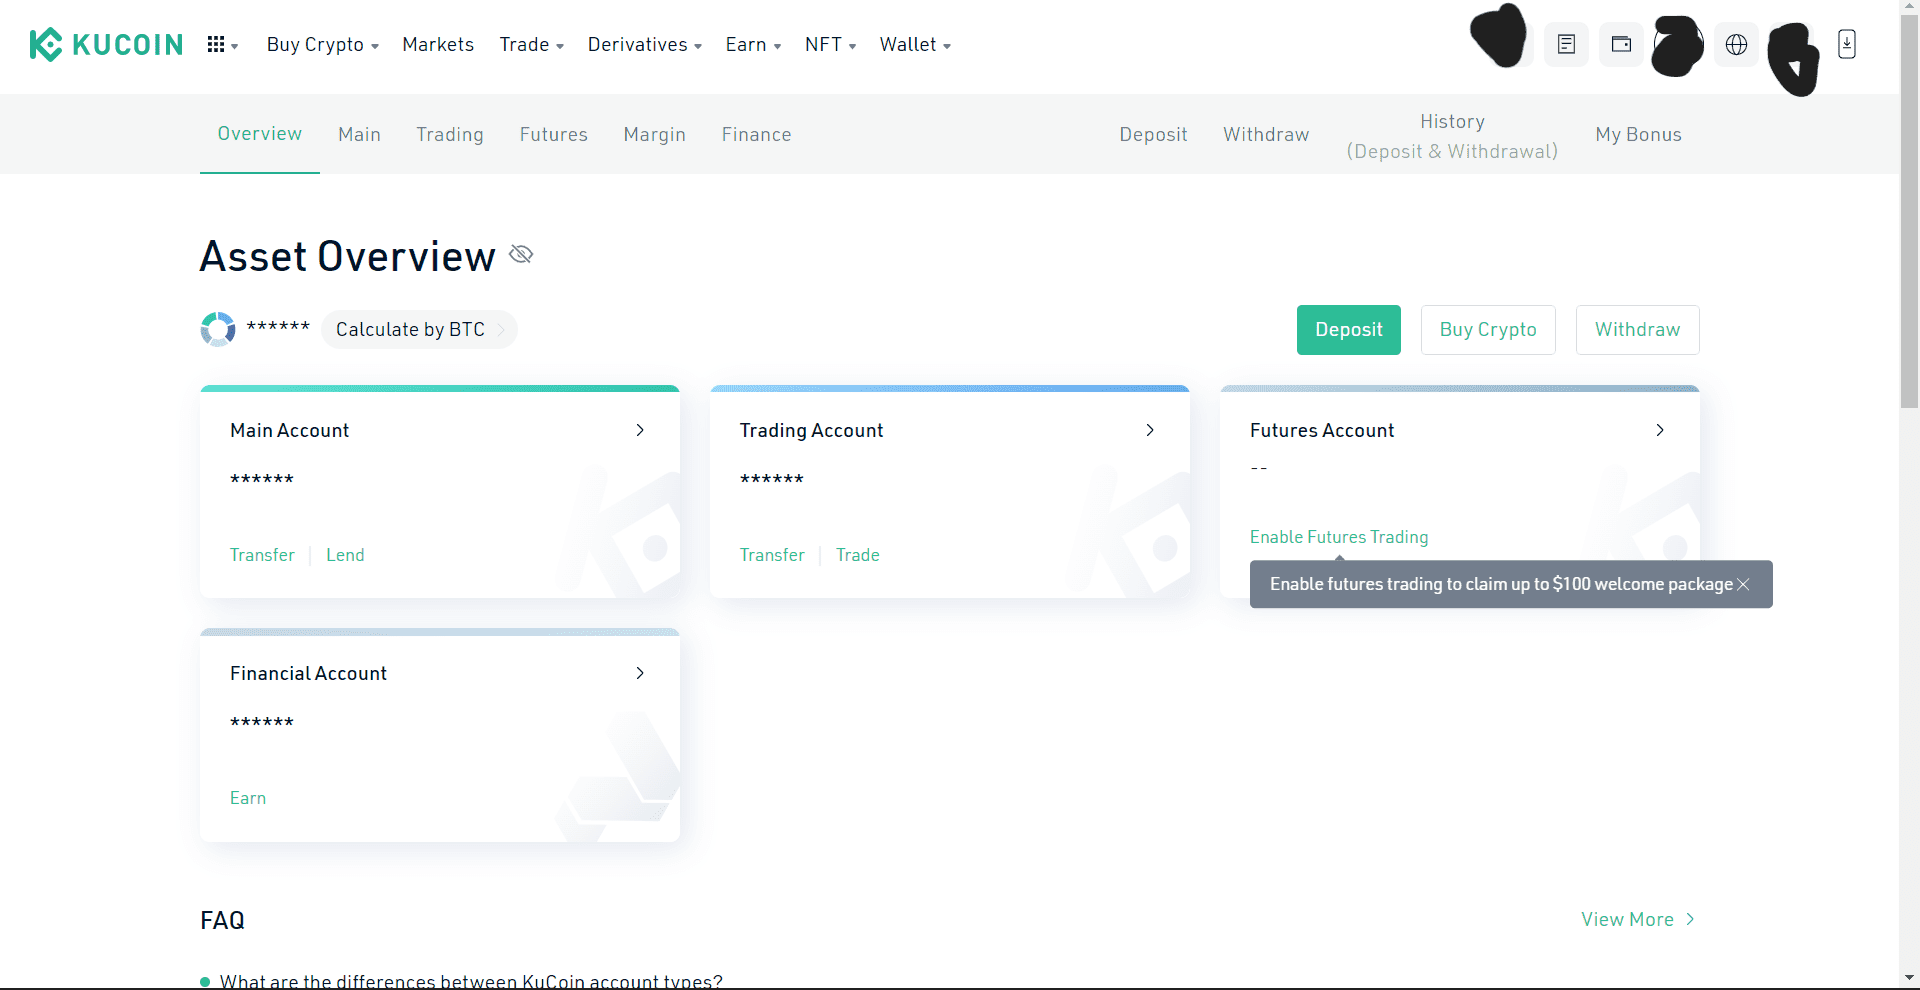Click Calculate by BTC selector
Screen dimensions: 1920x990
[419, 330]
